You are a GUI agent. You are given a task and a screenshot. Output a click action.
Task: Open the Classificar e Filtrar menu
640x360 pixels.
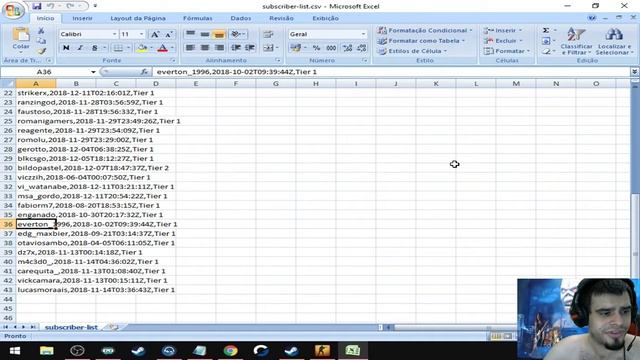pyautogui.click(x=576, y=41)
